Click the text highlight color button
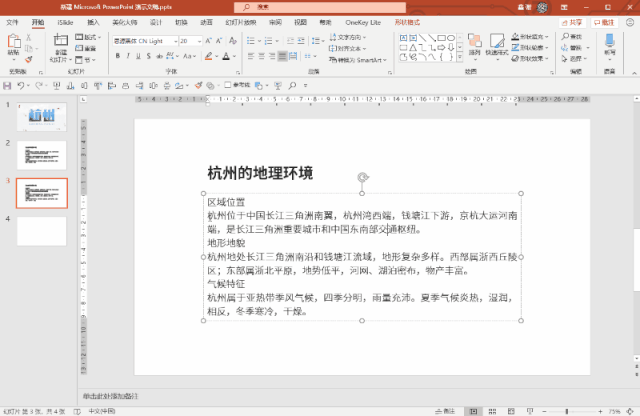Image resolution: width=640 pixels, height=416 pixels. pos(209,56)
